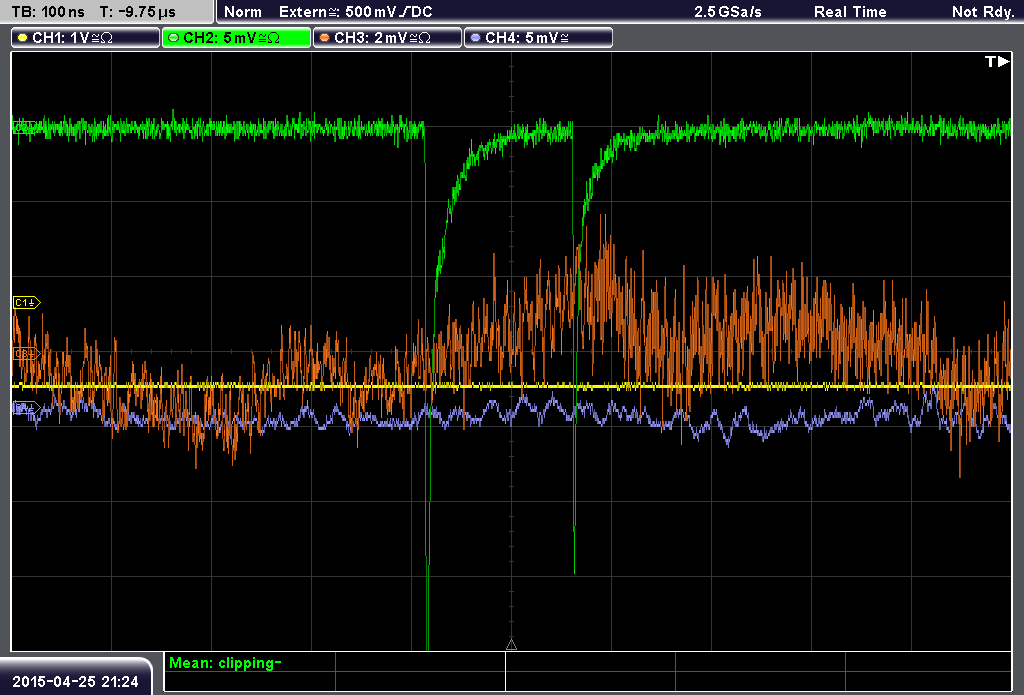
Task: Click the Mean: clipping- measurement result
Action: 225,663
